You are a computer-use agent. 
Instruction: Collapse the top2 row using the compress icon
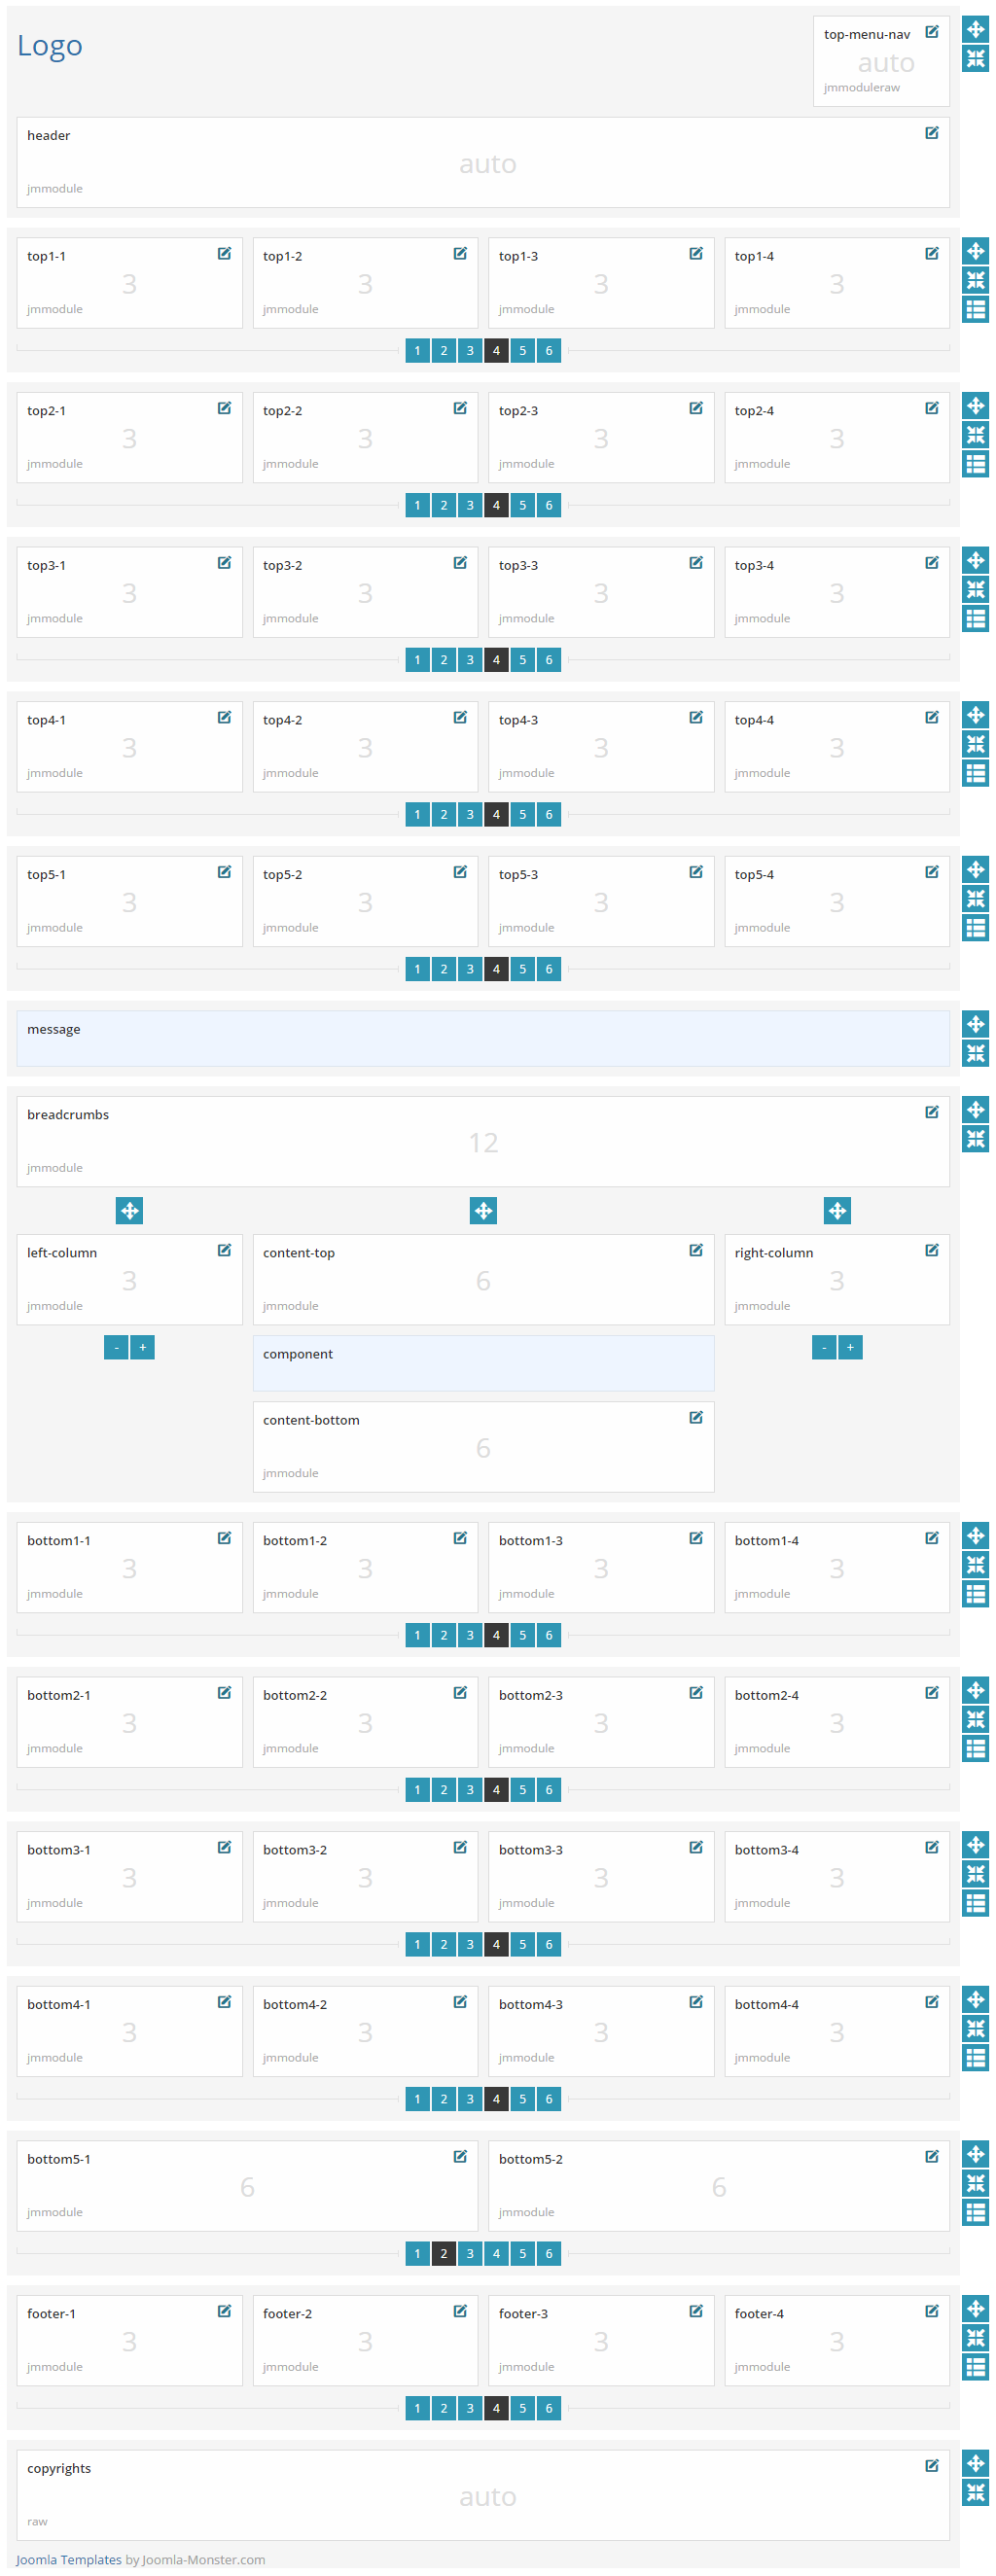[x=975, y=435]
